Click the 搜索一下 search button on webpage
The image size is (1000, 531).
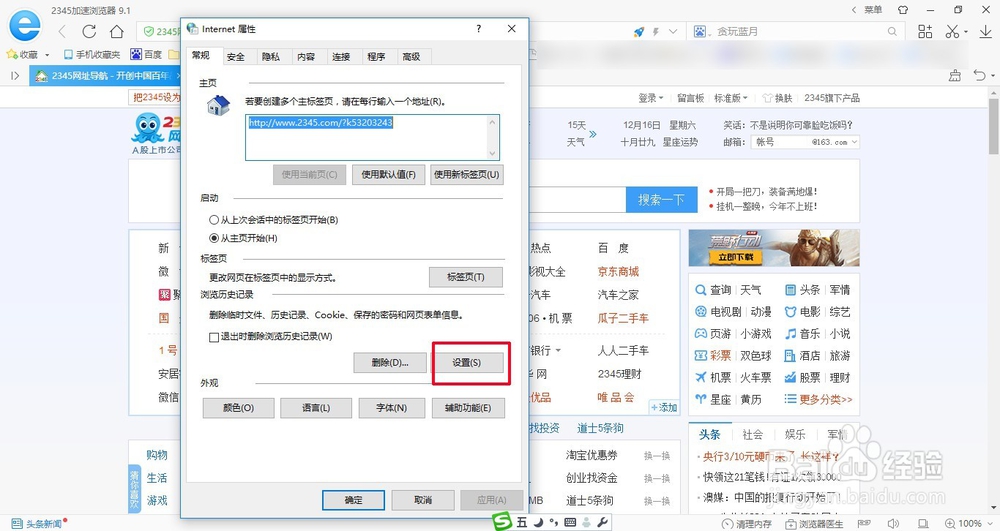pyautogui.click(x=661, y=200)
